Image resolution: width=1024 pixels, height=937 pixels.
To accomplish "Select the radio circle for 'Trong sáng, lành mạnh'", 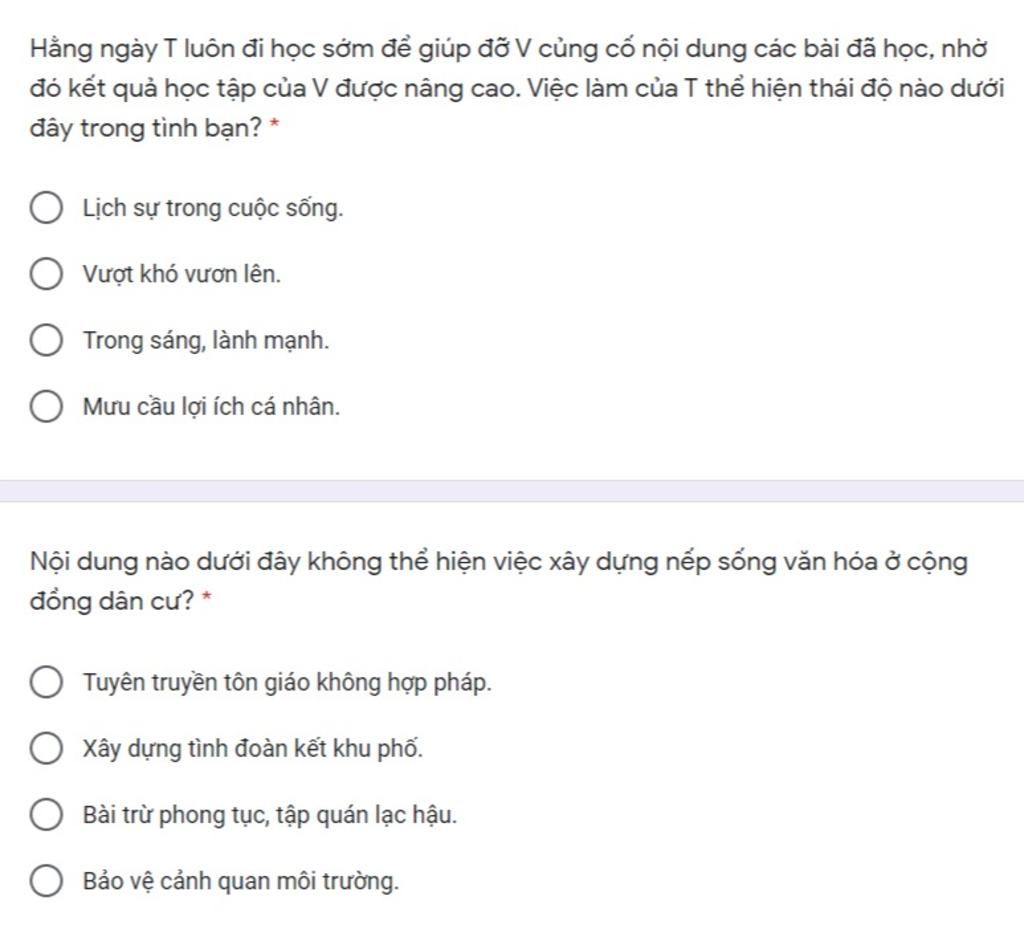I will point(46,341).
